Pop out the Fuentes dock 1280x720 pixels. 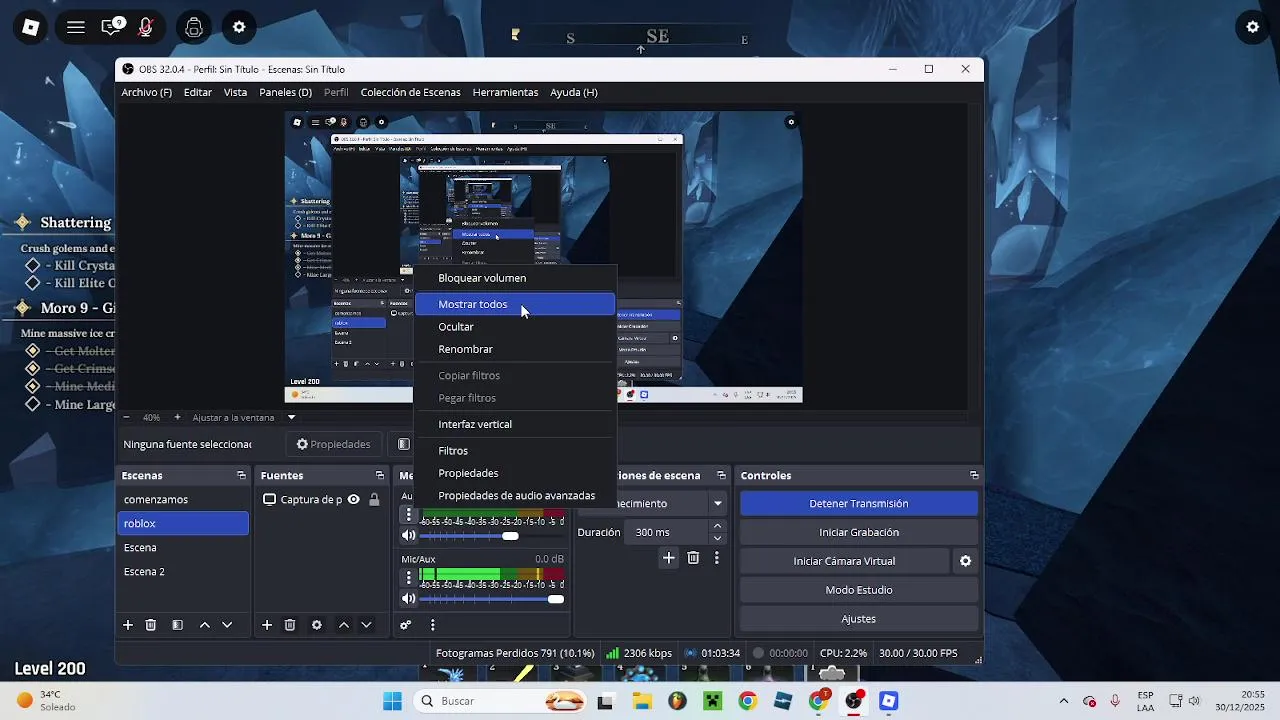tap(380, 475)
